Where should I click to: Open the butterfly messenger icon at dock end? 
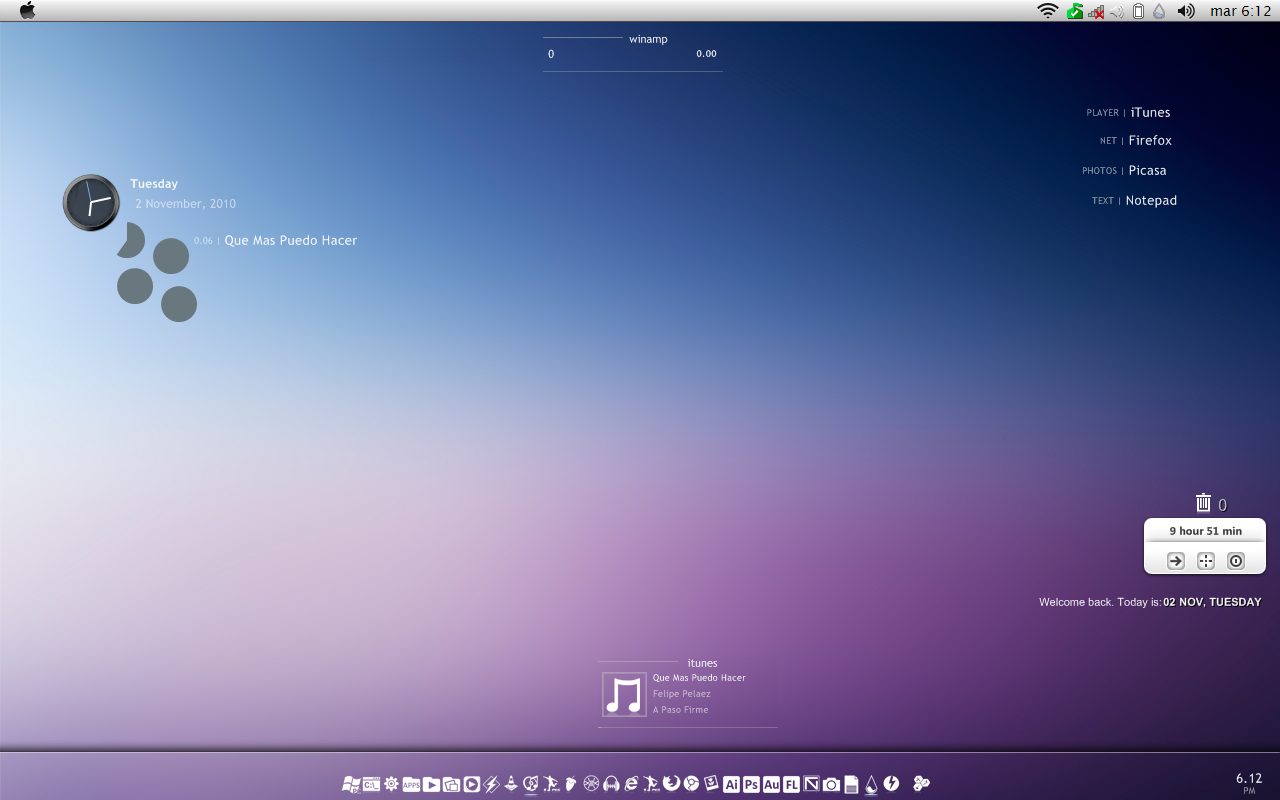click(921, 784)
